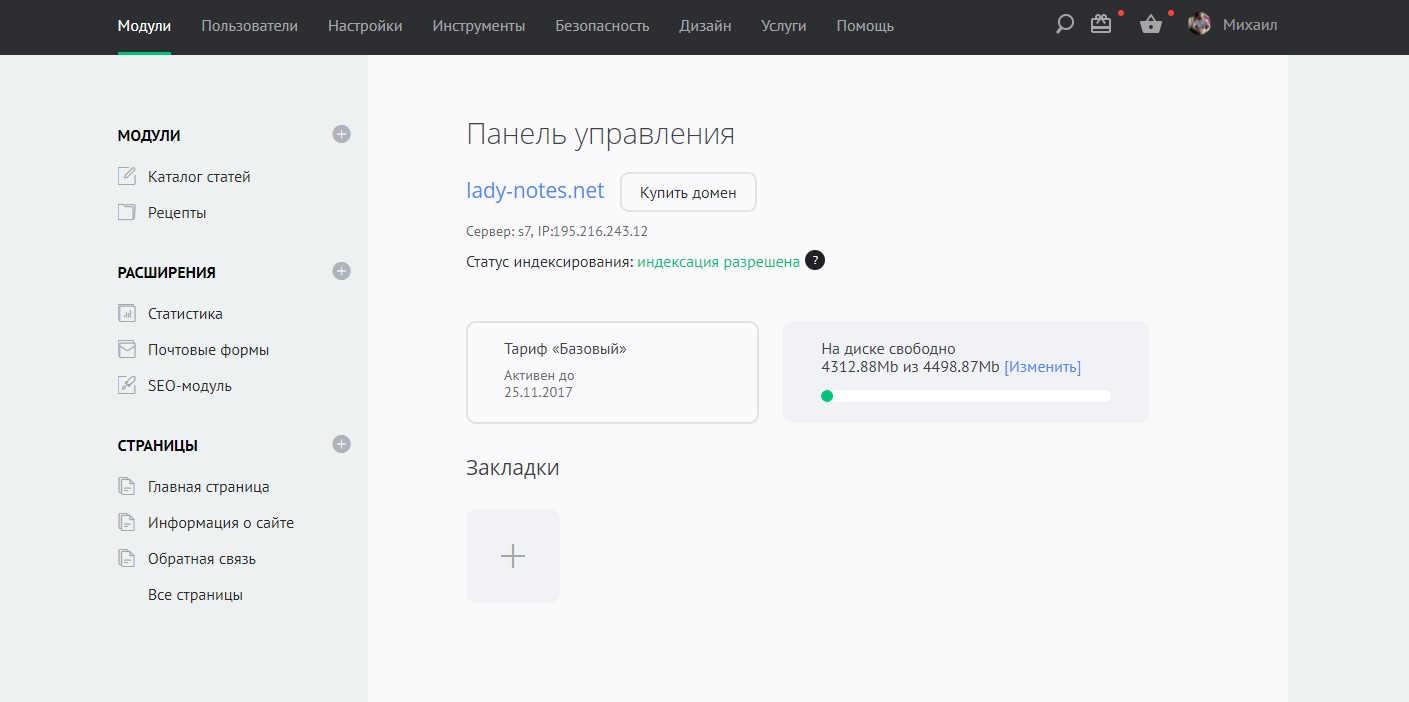
Task: Open the Безопасность menu
Action: coord(602,26)
